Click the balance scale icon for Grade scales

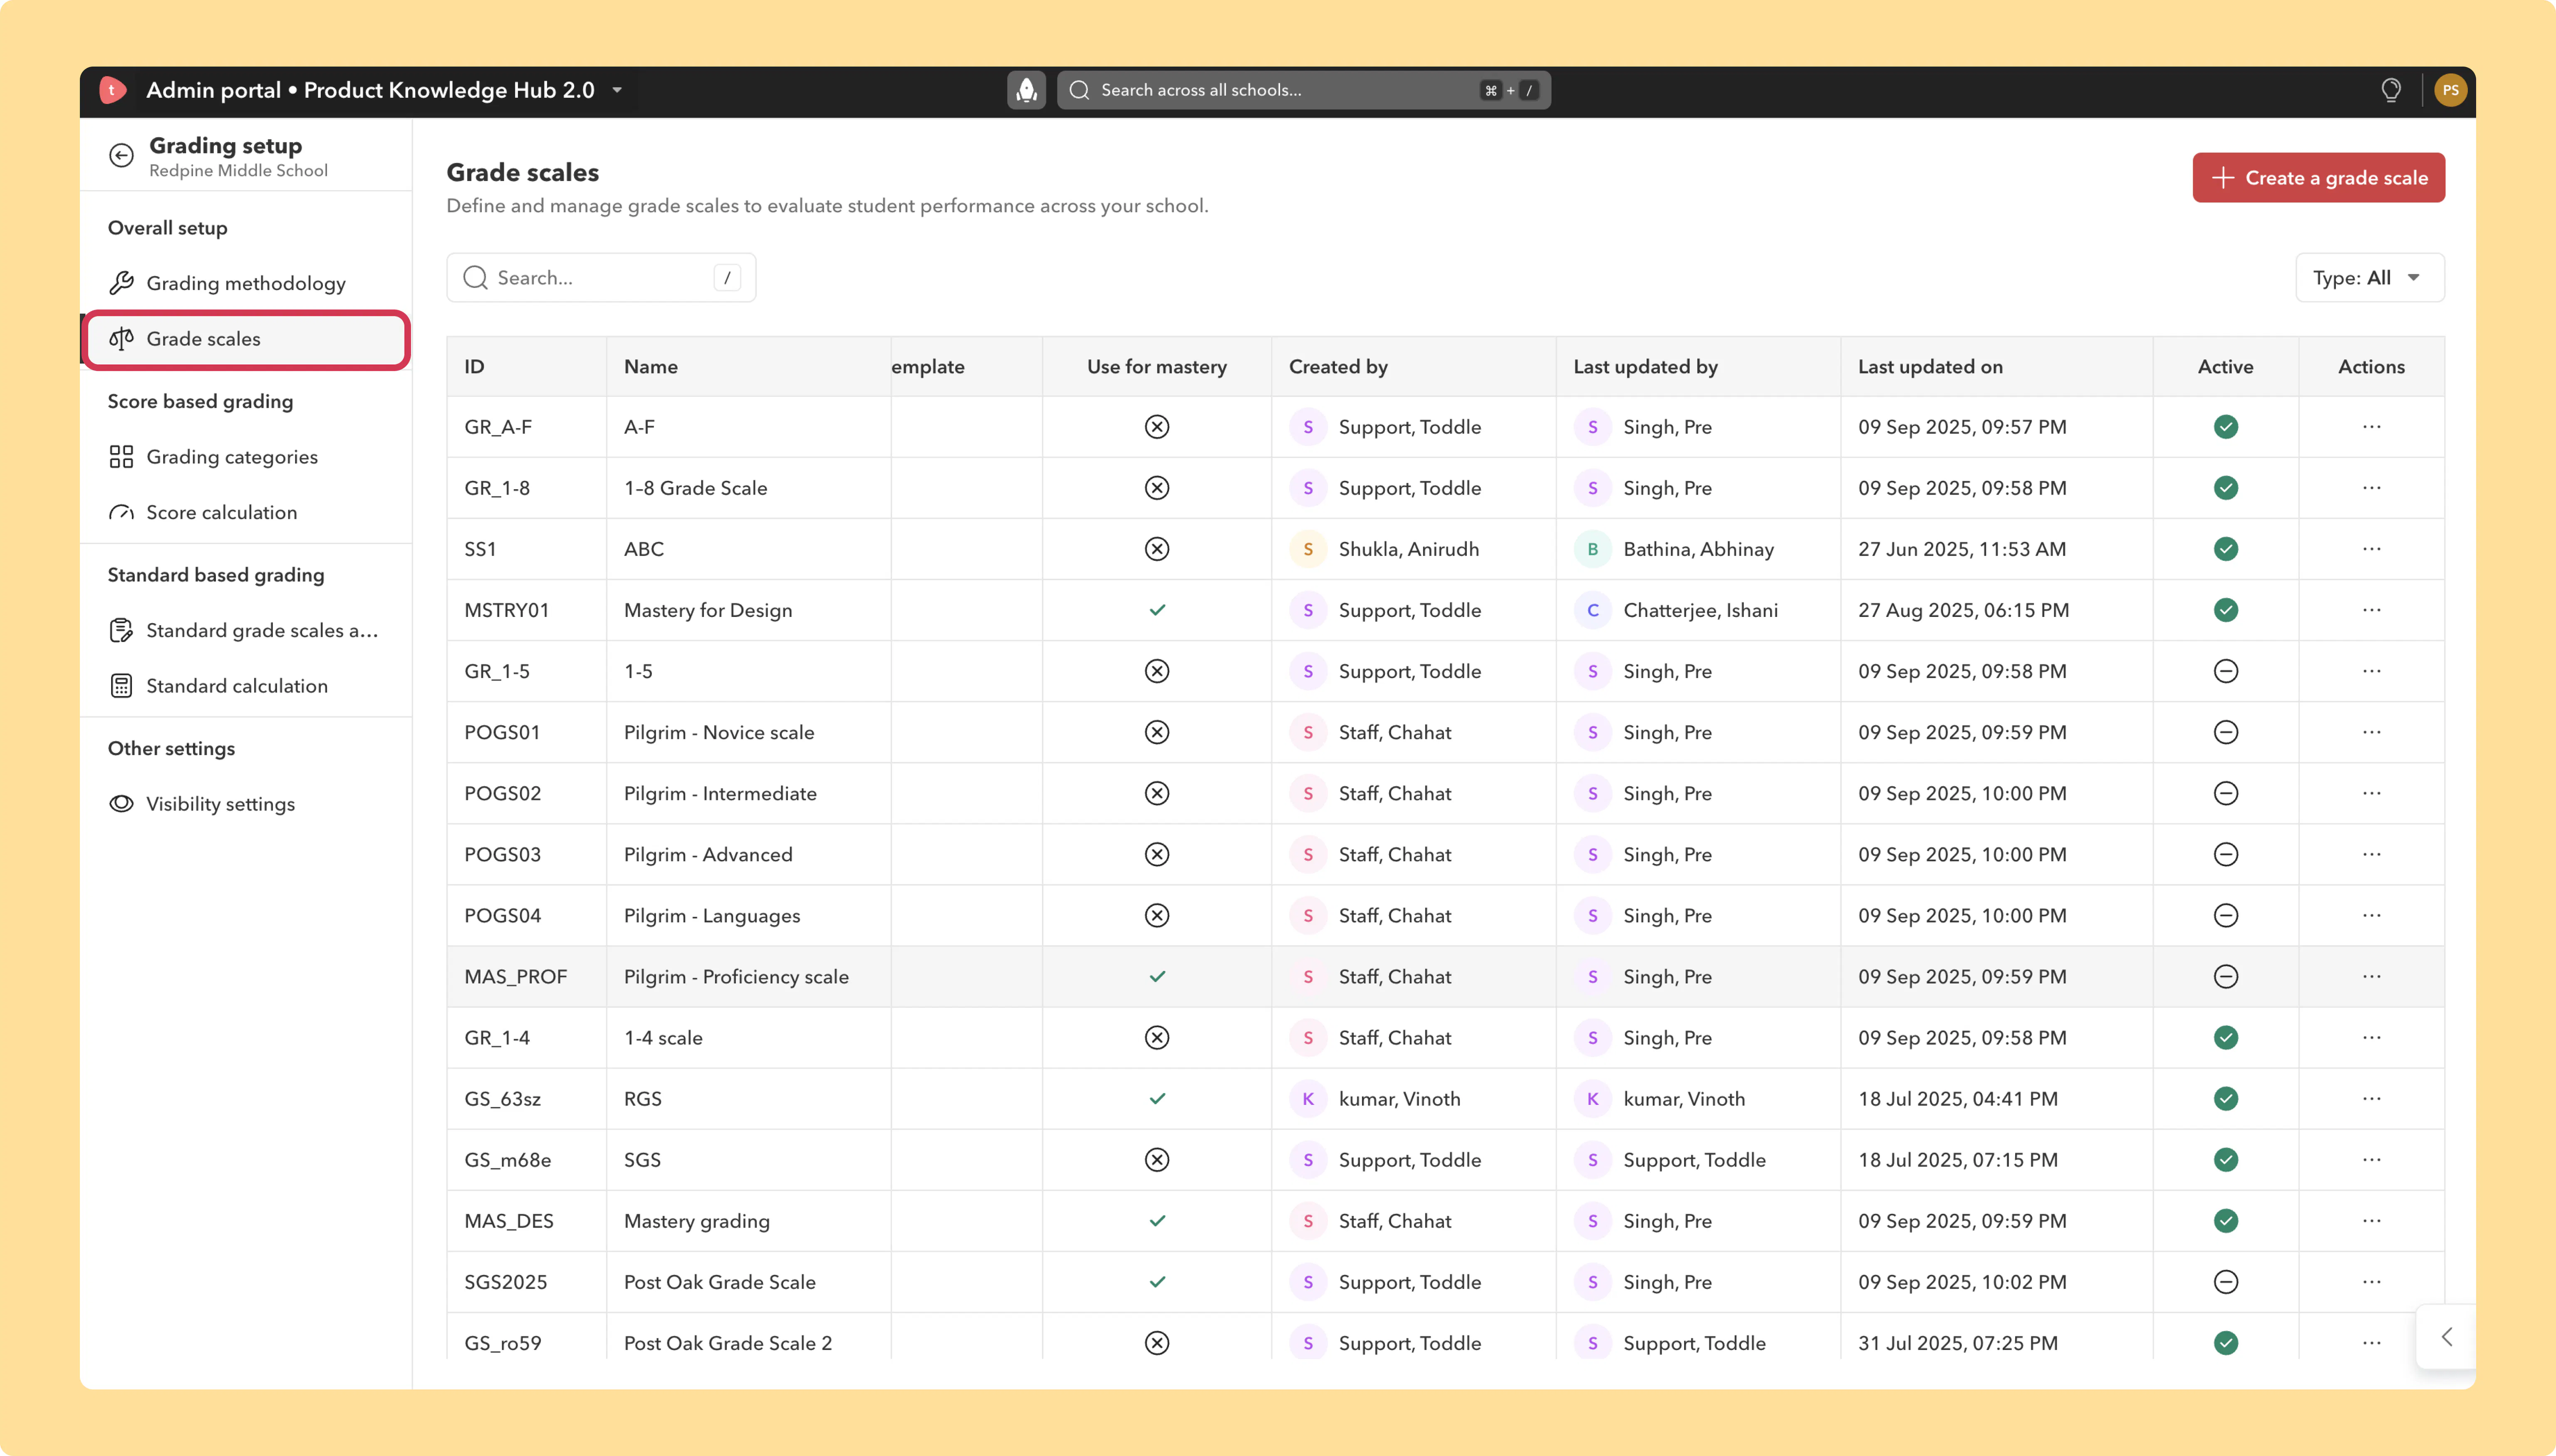coord(121,339)
